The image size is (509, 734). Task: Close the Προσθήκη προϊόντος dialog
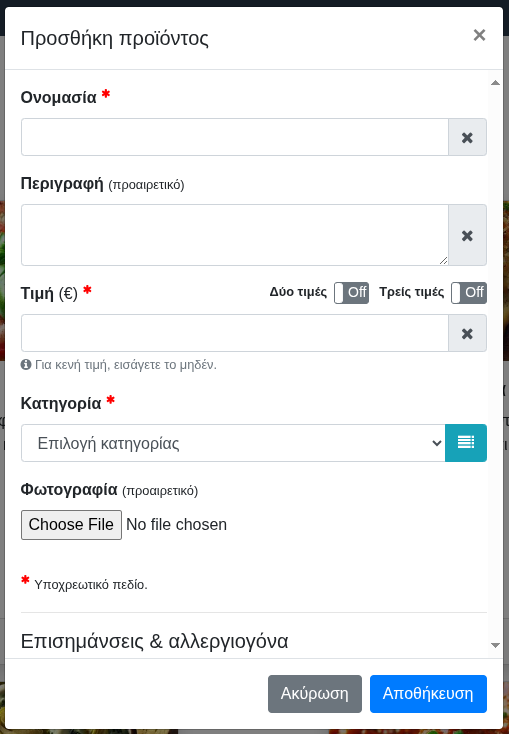coord(479,35)
